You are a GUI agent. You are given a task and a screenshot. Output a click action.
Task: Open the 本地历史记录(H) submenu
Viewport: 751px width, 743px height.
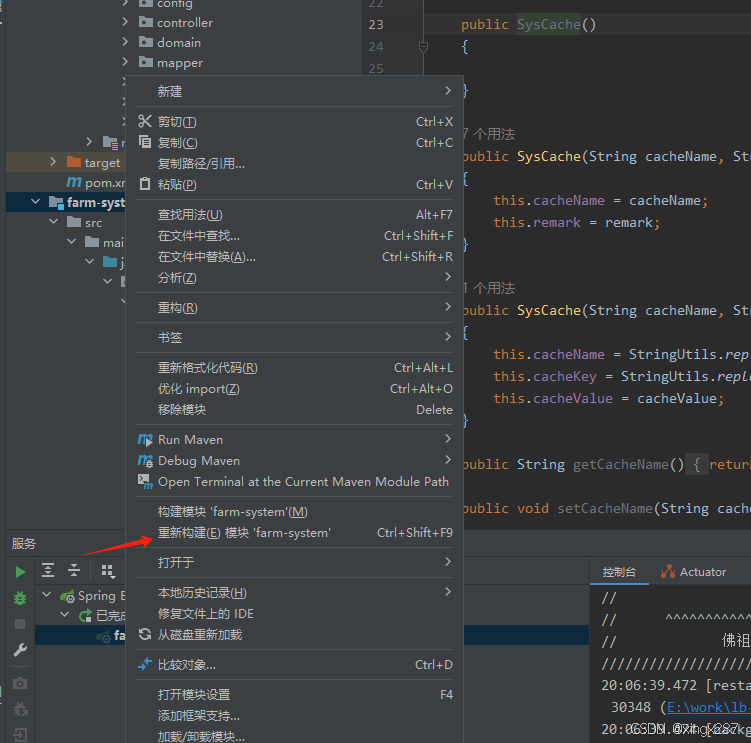point(295,593)
